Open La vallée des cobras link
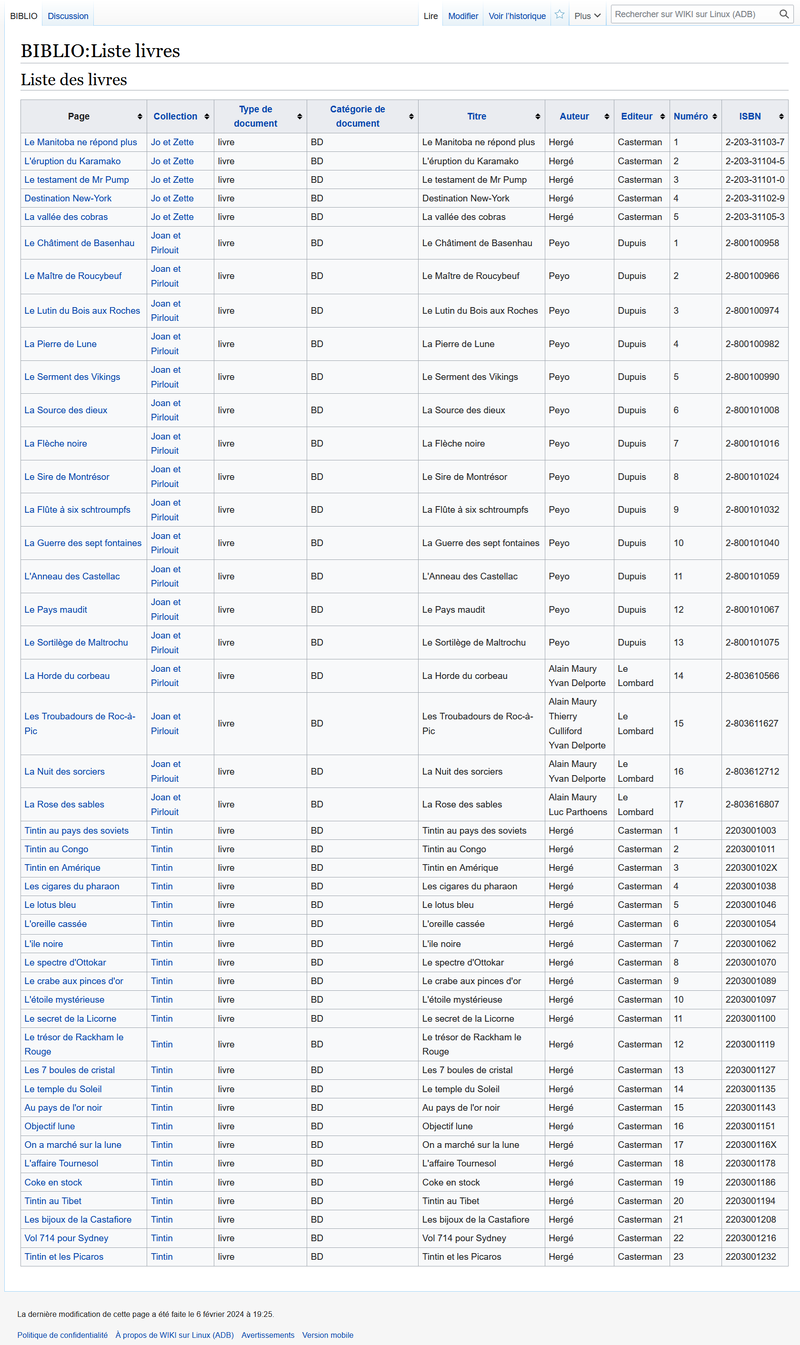Screen dimensions: 800x1345 (66, 217)
